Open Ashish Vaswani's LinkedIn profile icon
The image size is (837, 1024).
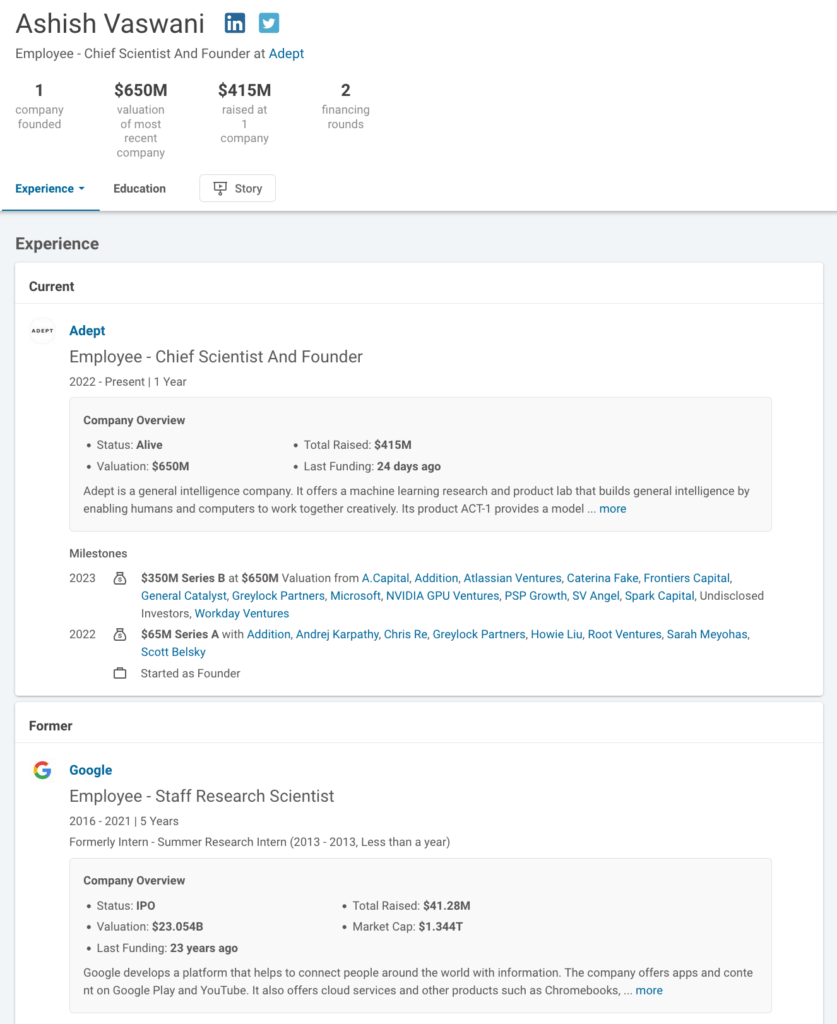(235, 23)
